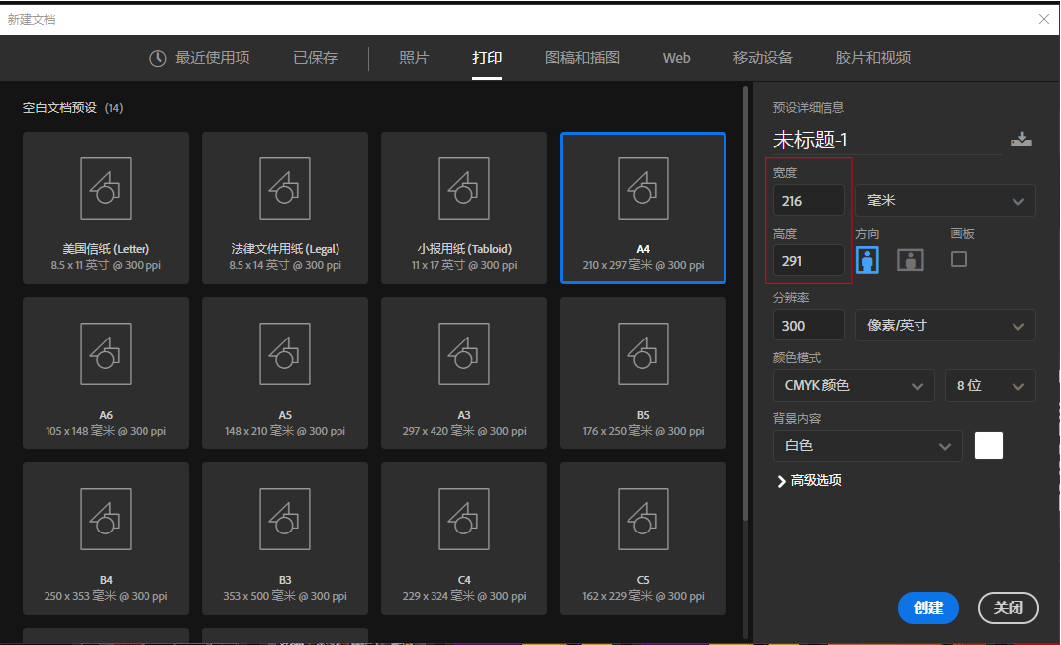Open the 毫米 width unit dropdown
The image size is (1061, 645).
click(x=945, y=201)
